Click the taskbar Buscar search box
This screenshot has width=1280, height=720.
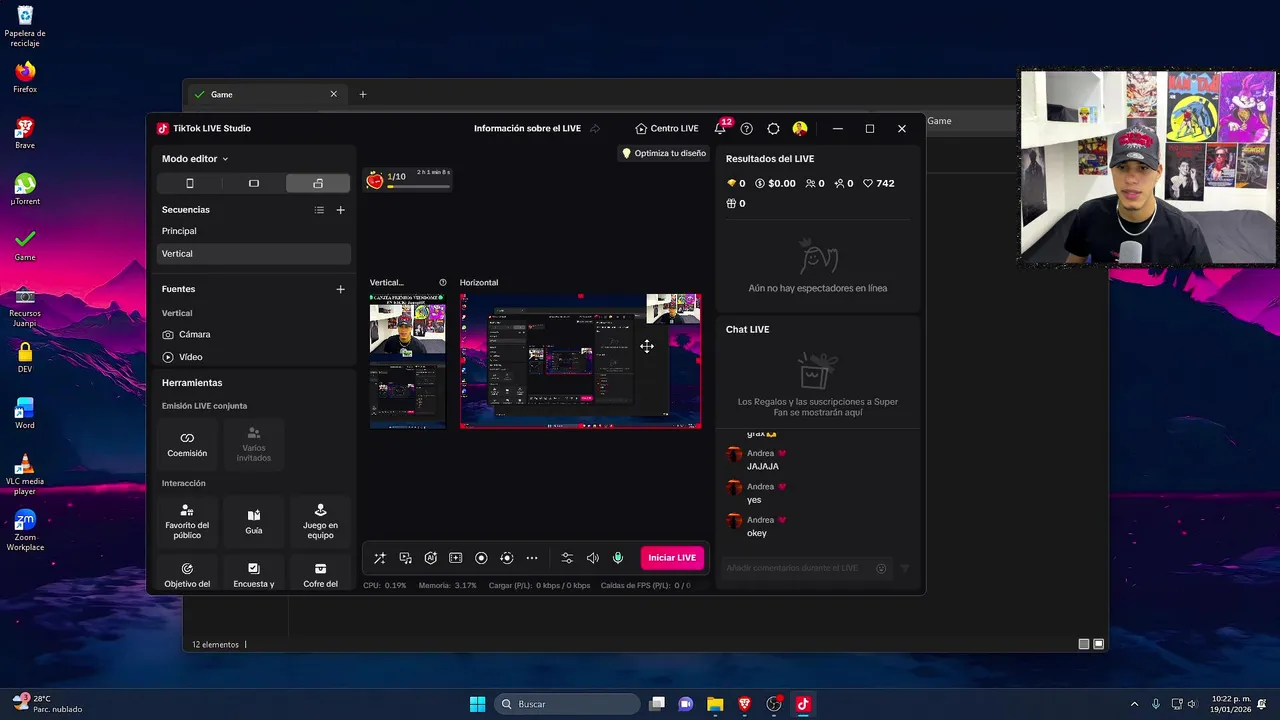tap(568, 704)
